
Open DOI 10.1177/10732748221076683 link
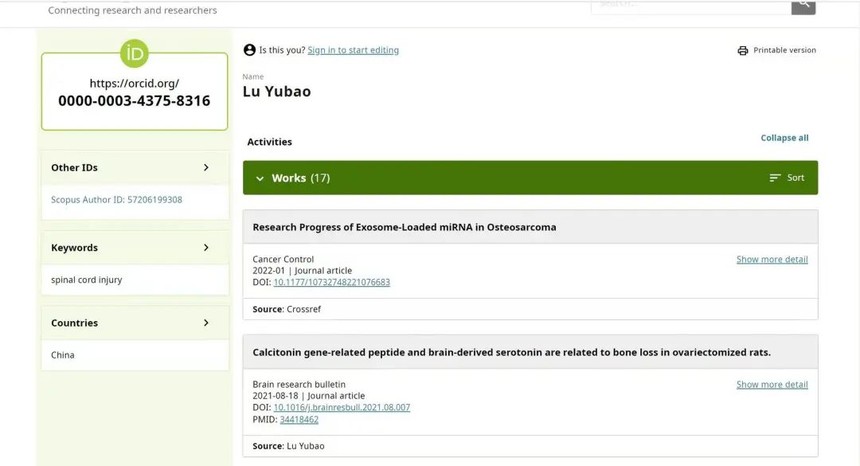332,282
